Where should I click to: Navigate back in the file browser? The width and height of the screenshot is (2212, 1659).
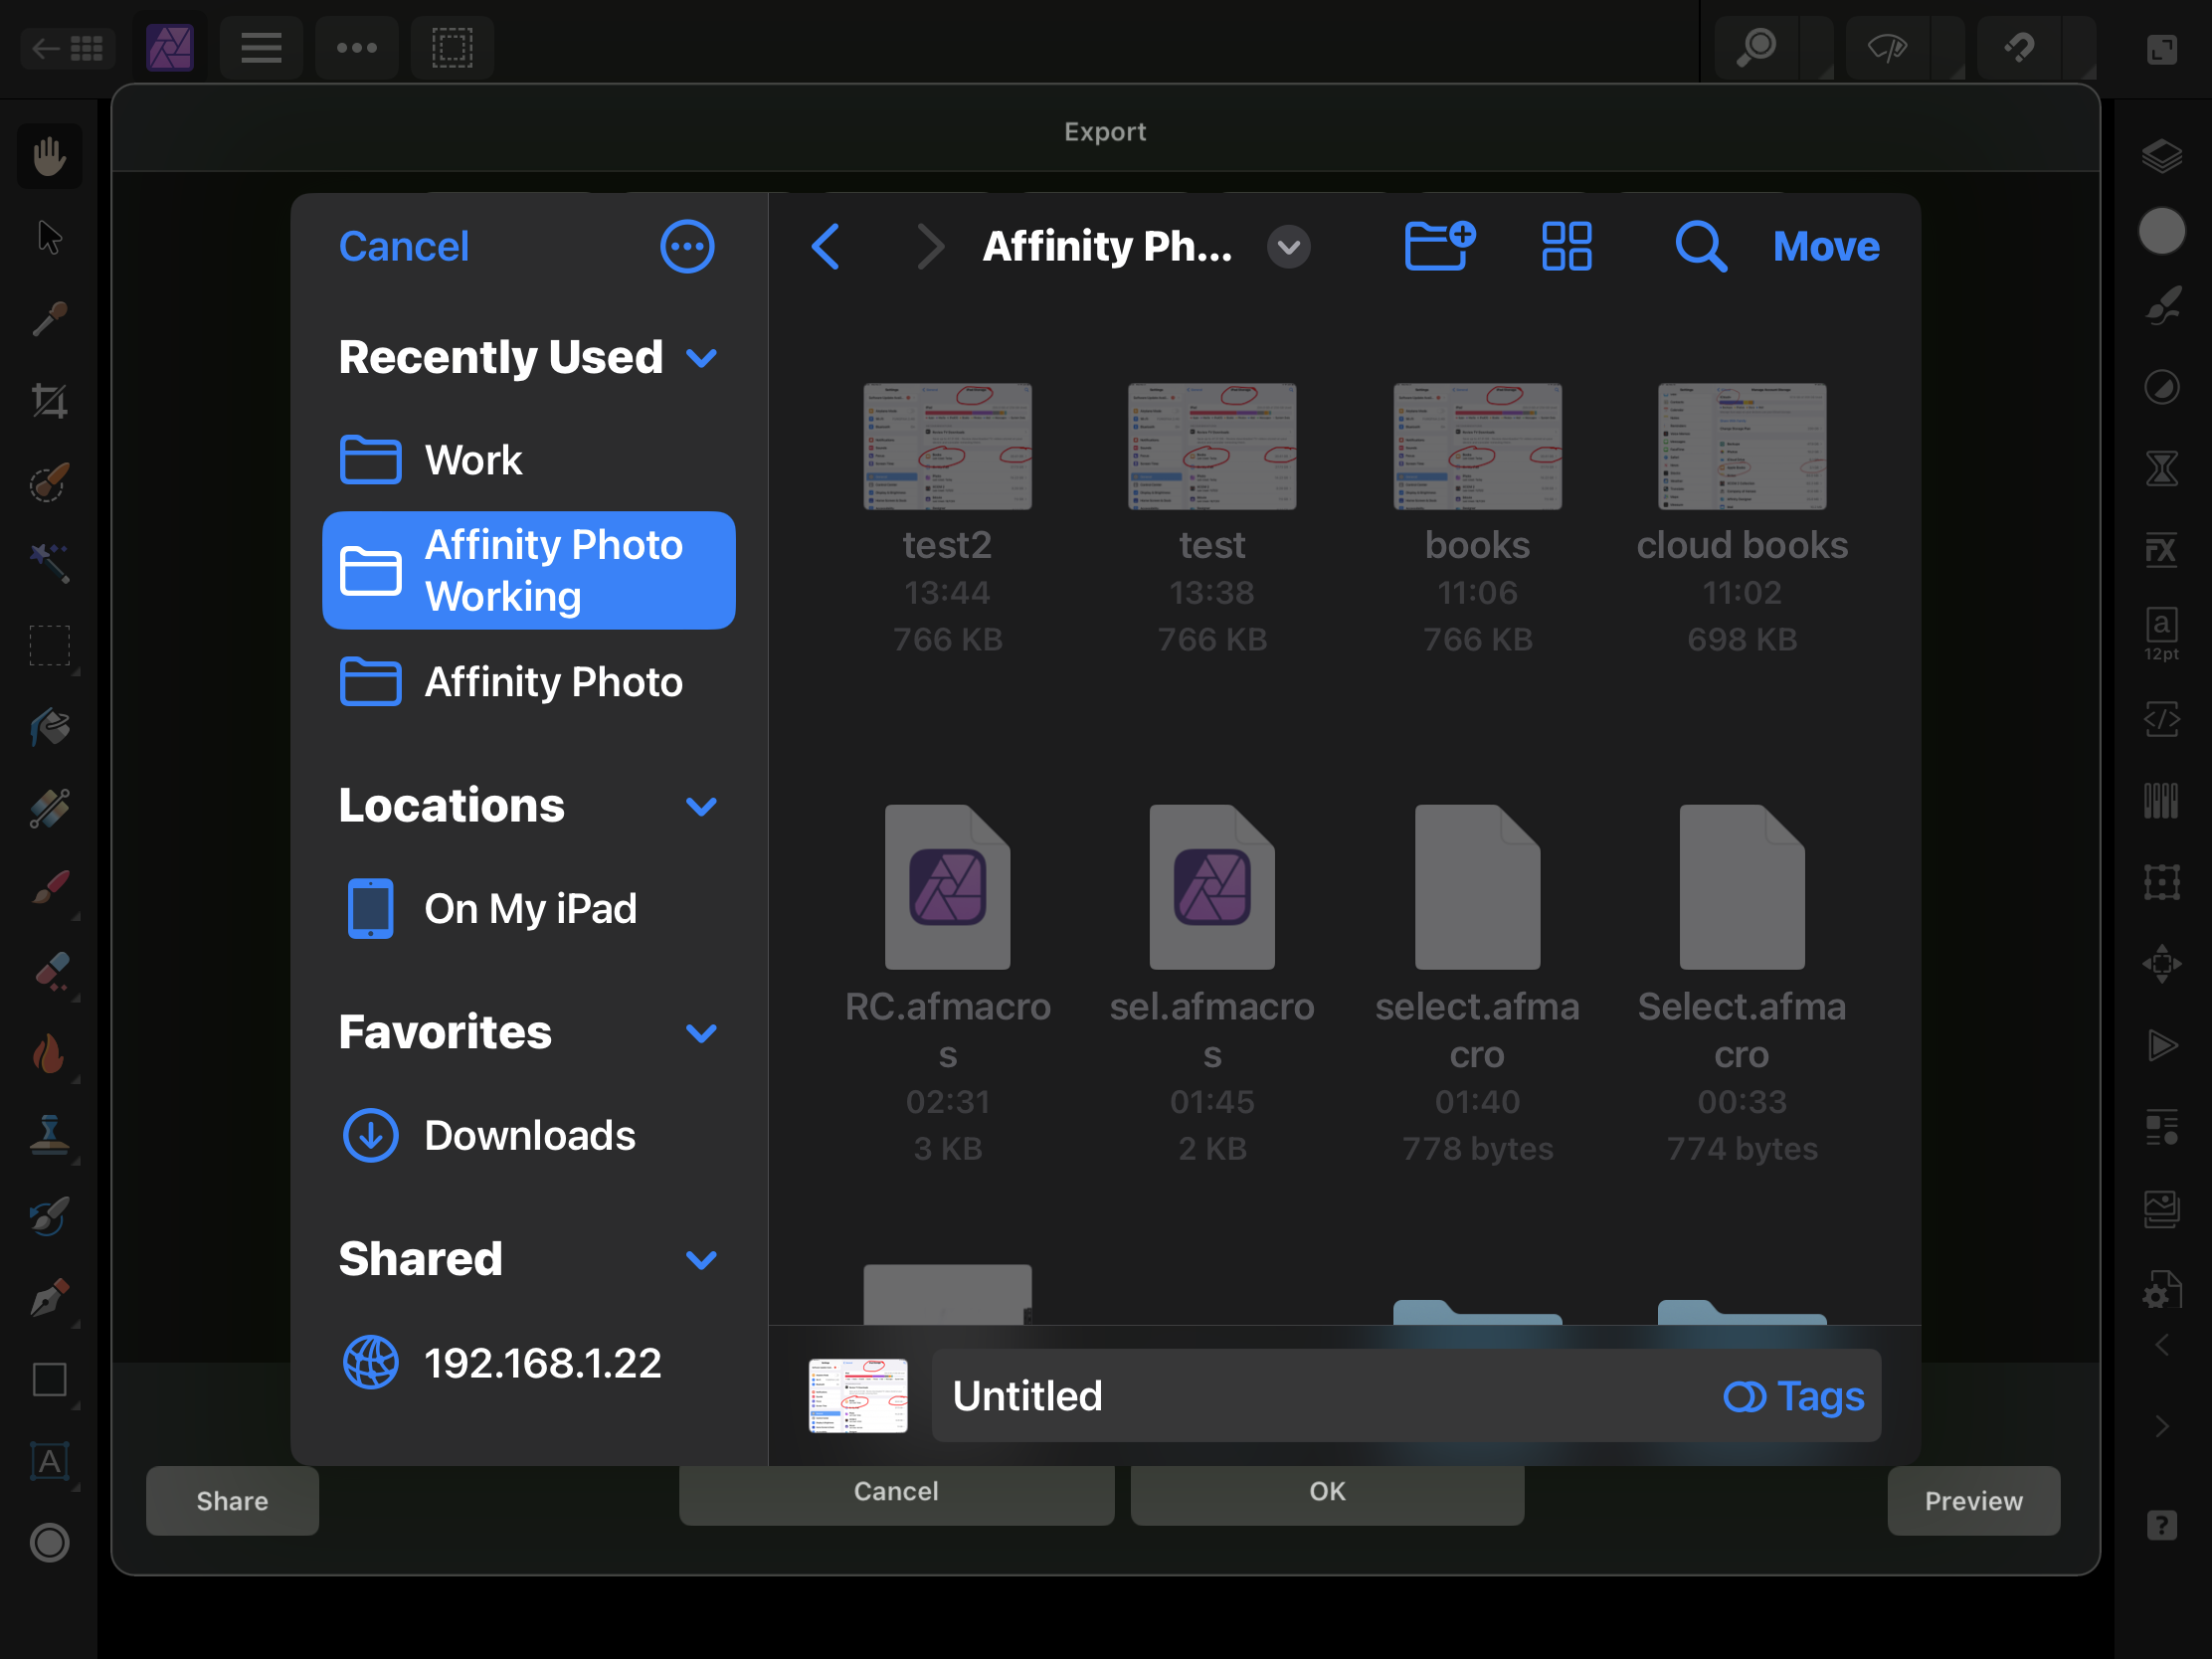(826, 247)
